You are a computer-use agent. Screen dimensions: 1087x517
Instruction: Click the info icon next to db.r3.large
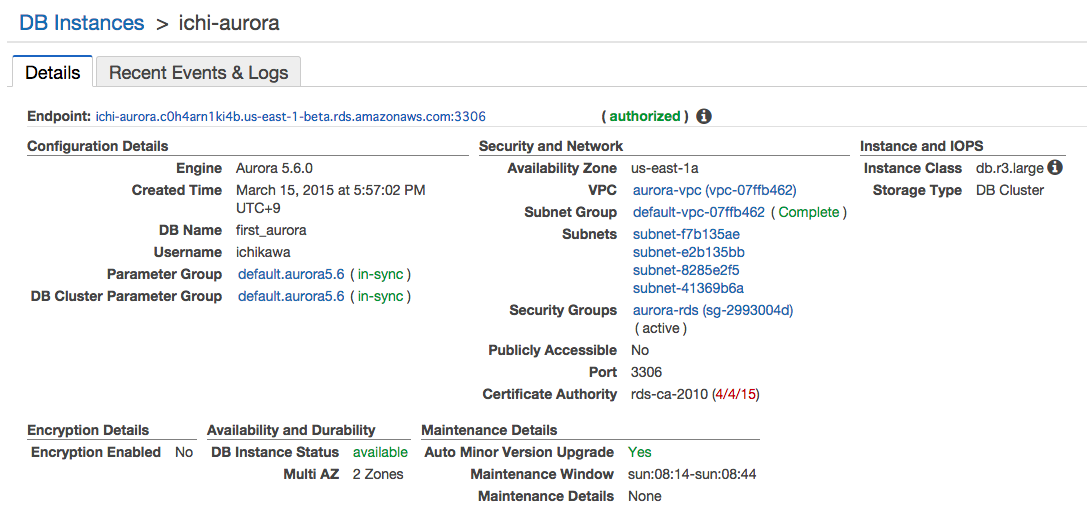coord(1055,168)
